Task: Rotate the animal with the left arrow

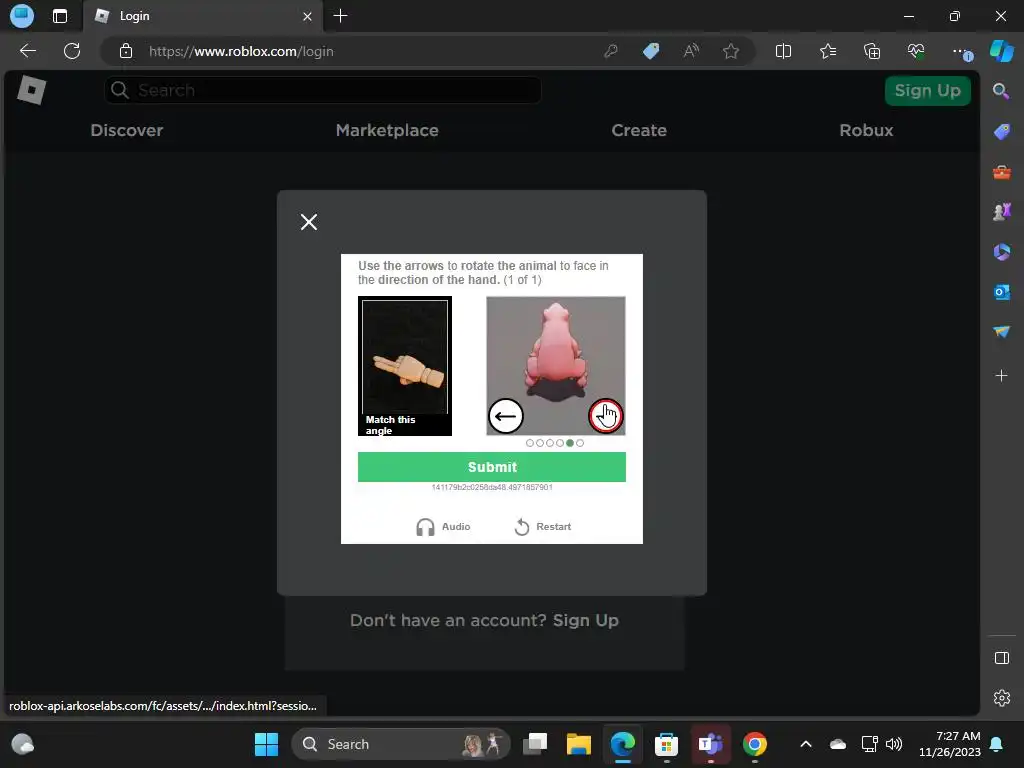Action: 505,416
